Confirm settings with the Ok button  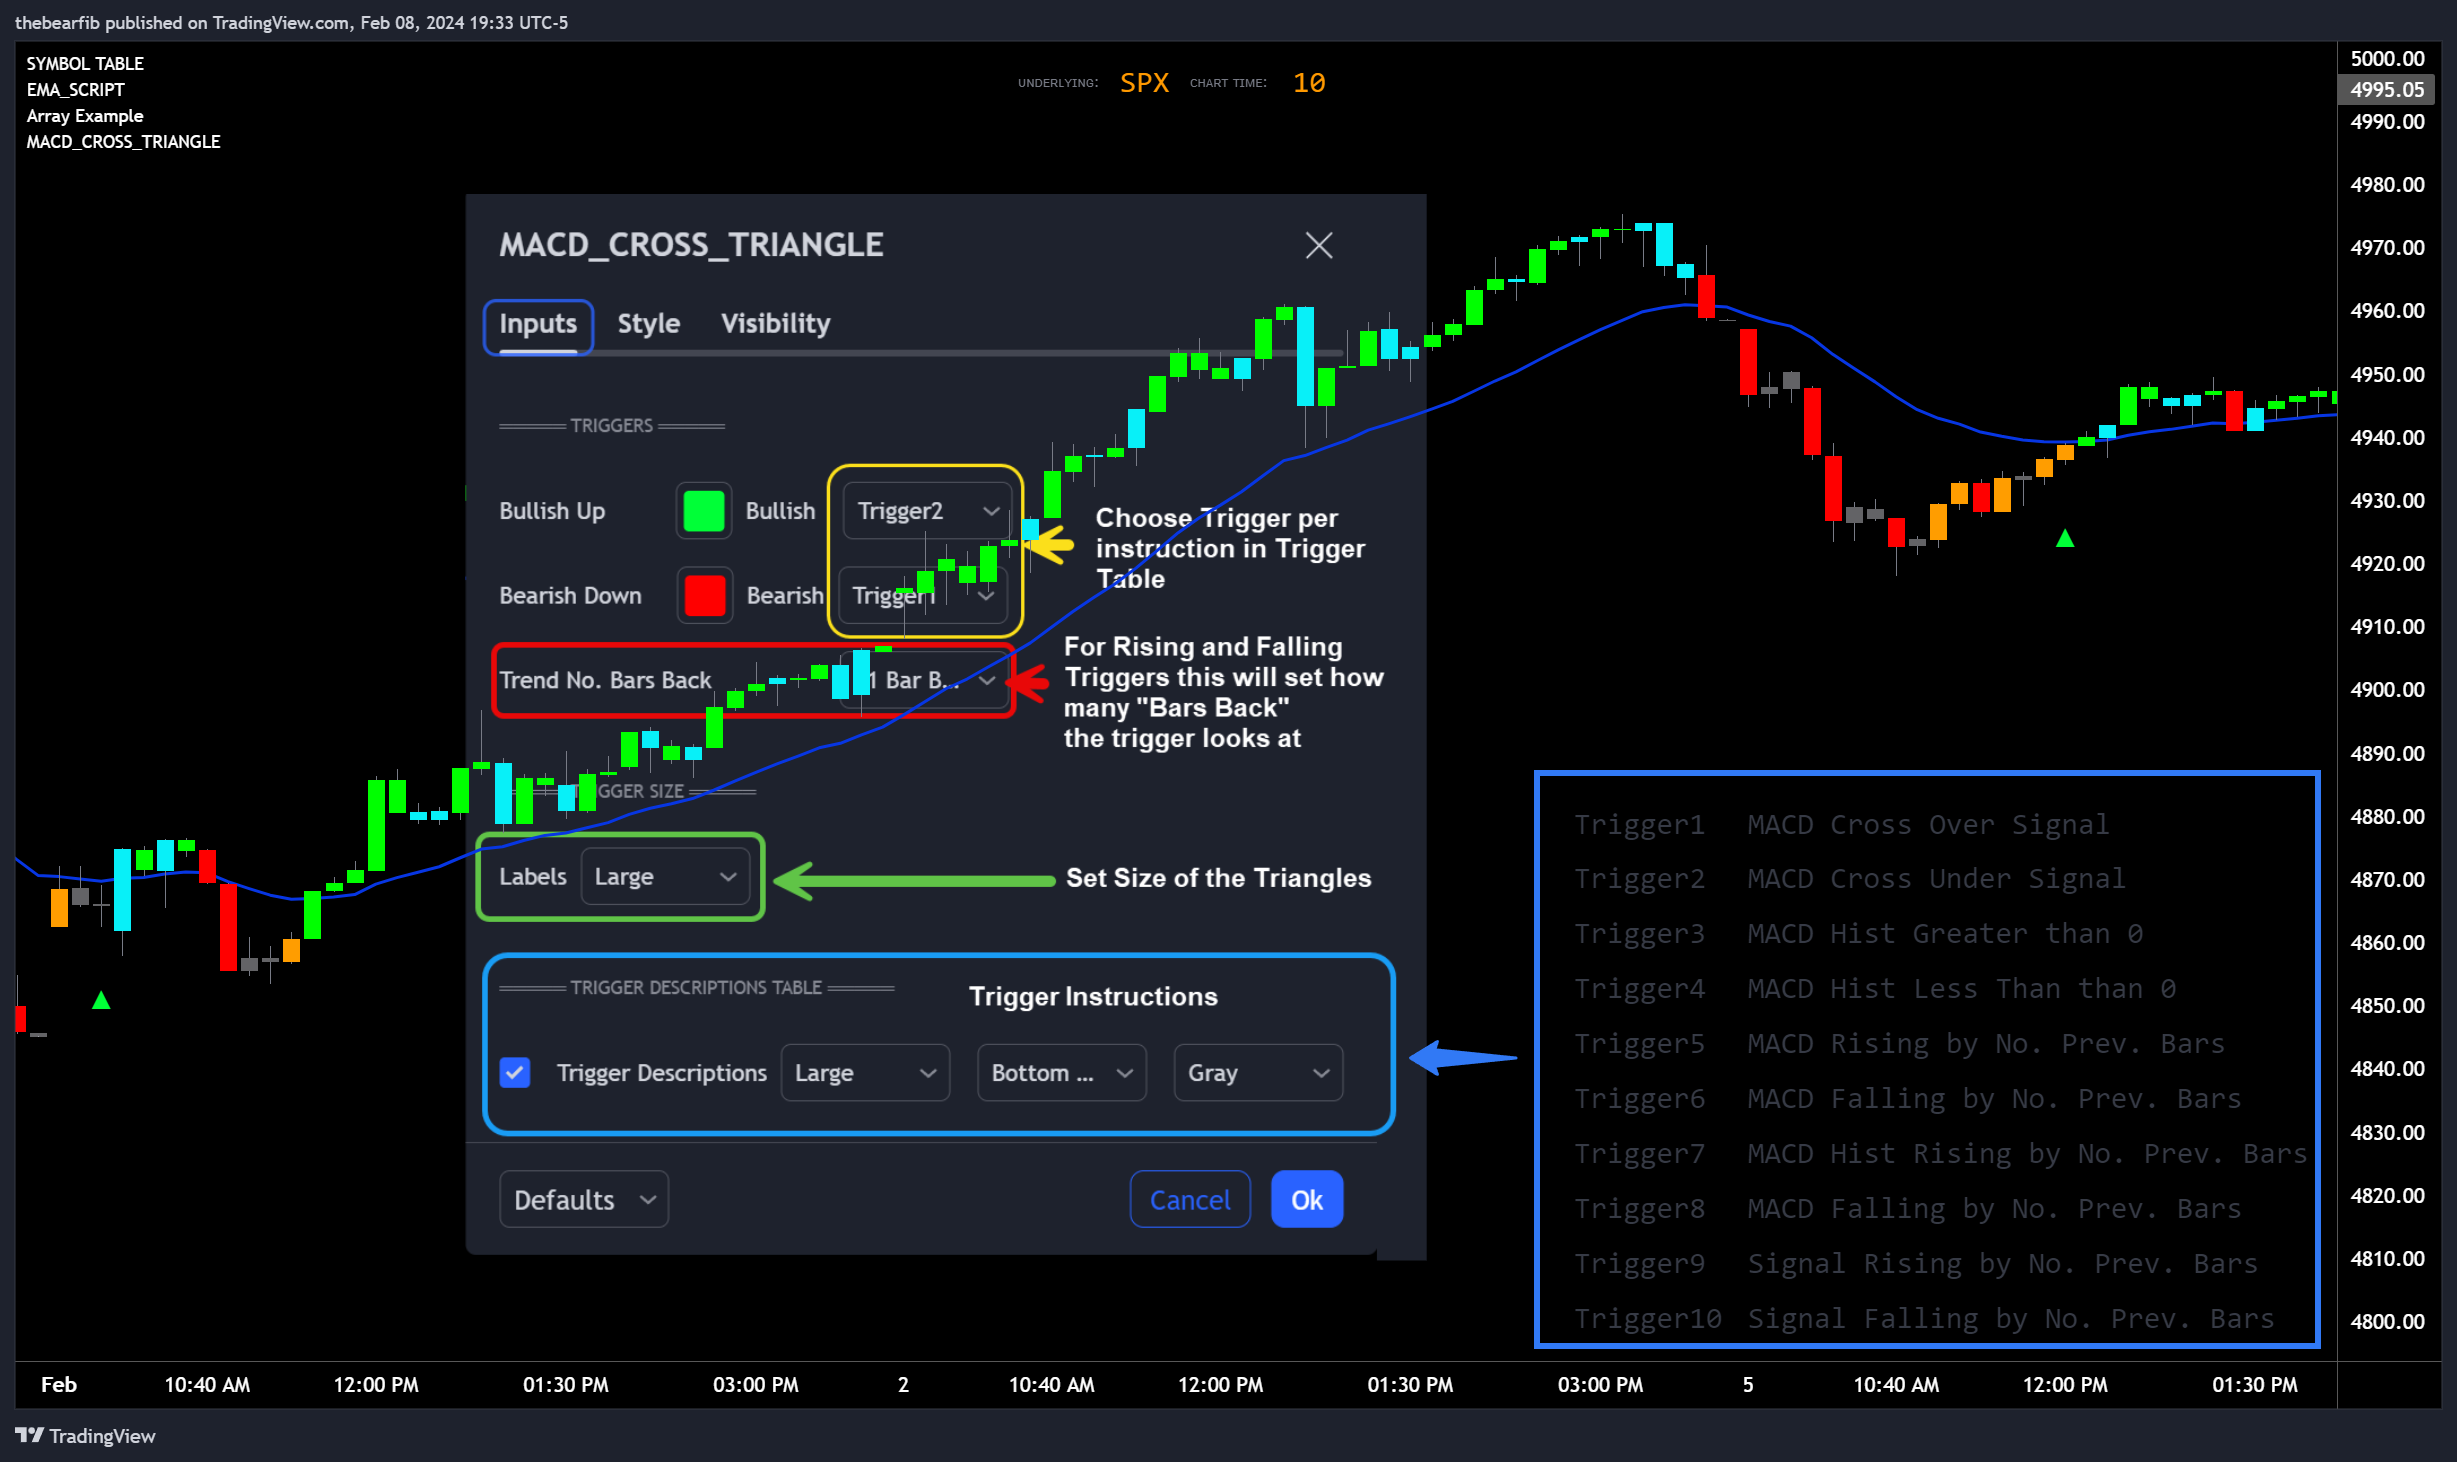pos(1306,1199)
